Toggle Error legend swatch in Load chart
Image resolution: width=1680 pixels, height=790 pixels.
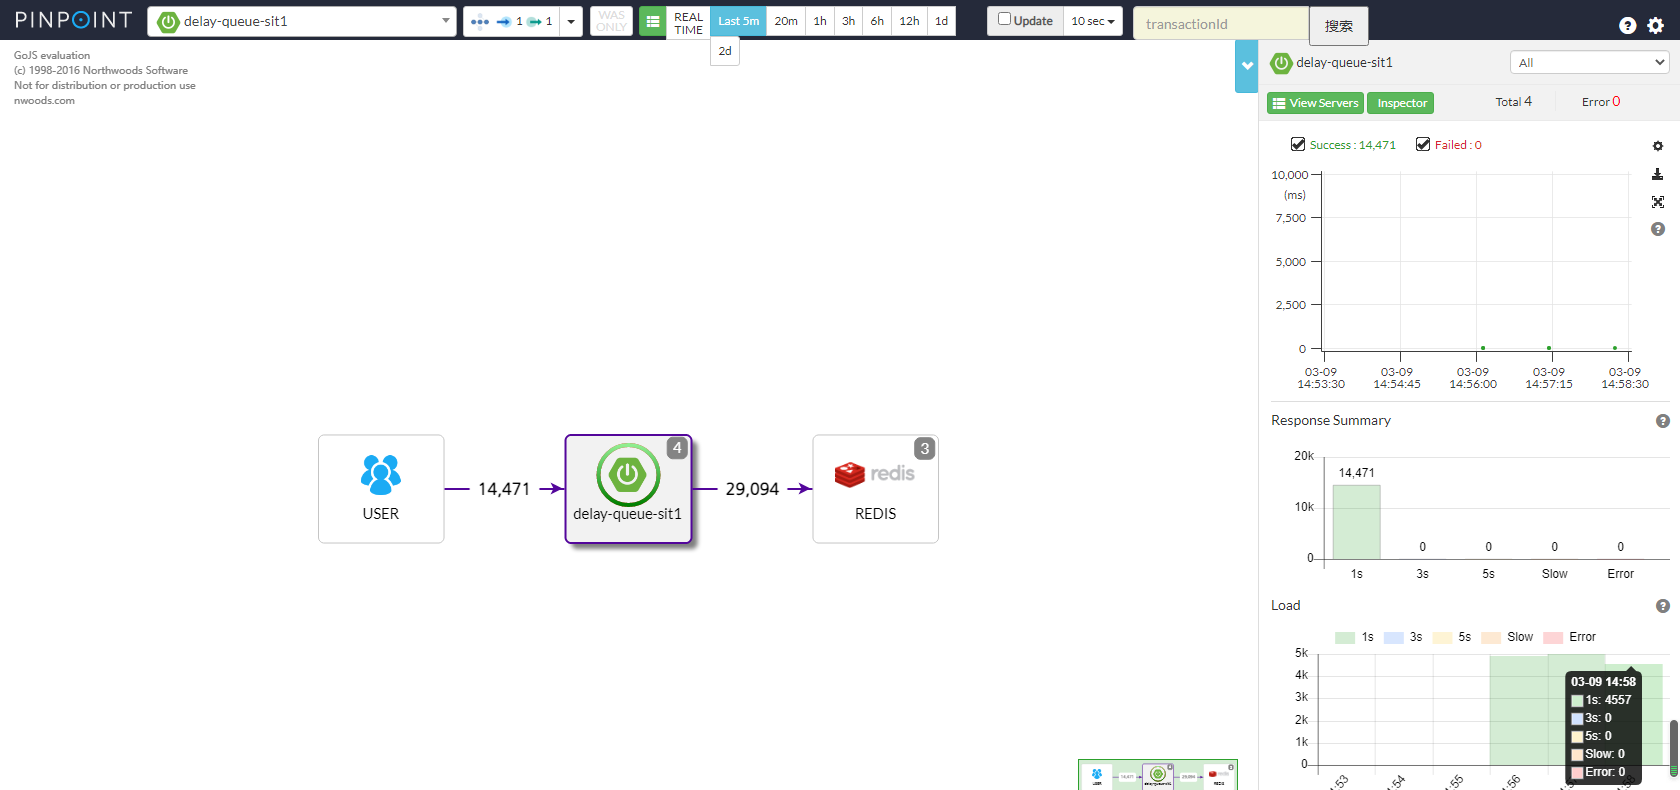point(1553,637)
